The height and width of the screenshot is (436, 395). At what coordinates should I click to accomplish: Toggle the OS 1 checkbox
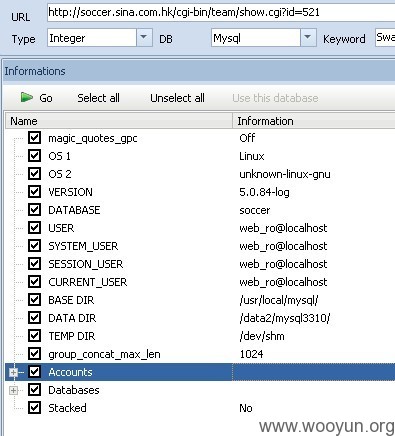34,156
